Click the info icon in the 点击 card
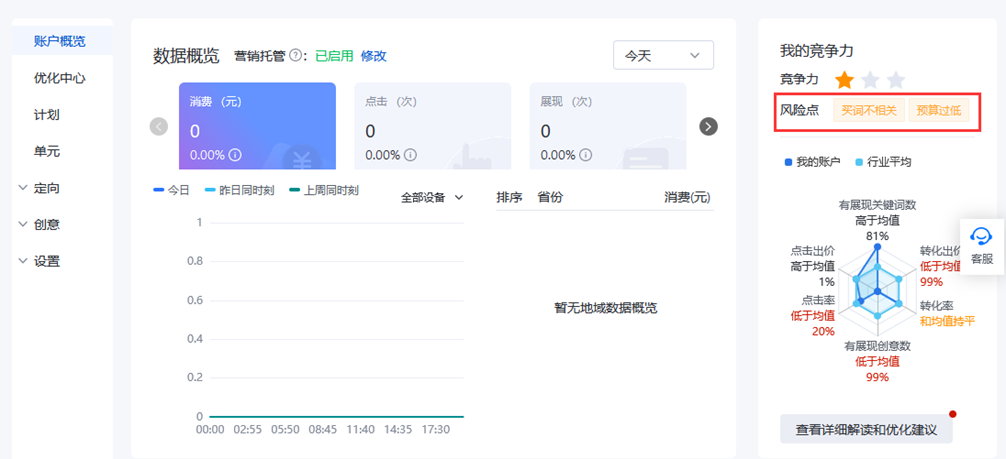 point(411,155)
